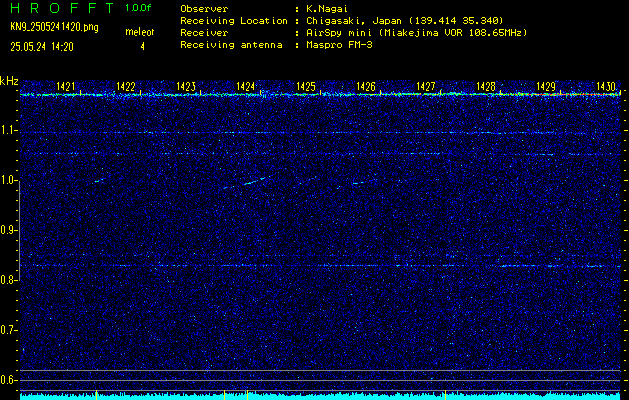This screenshot has width=629, height=400.
Task: Click the version number 1.00f
Action: click(138, 8)
